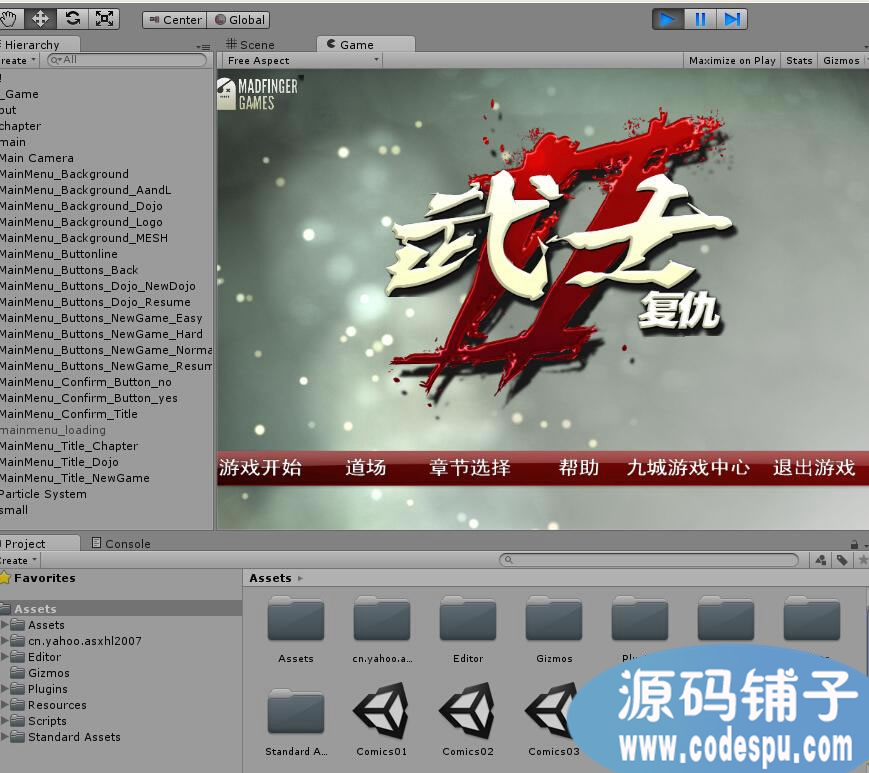Open the Console tab
This screenshot has width=869, height=773.
point(121,544)
